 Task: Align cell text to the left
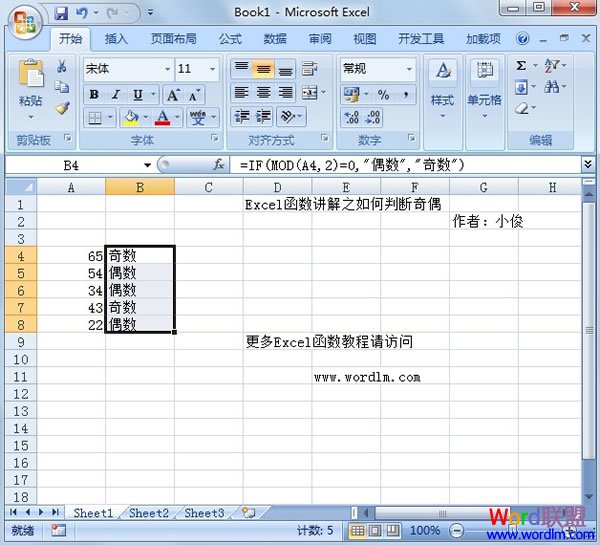coord(241,92)
